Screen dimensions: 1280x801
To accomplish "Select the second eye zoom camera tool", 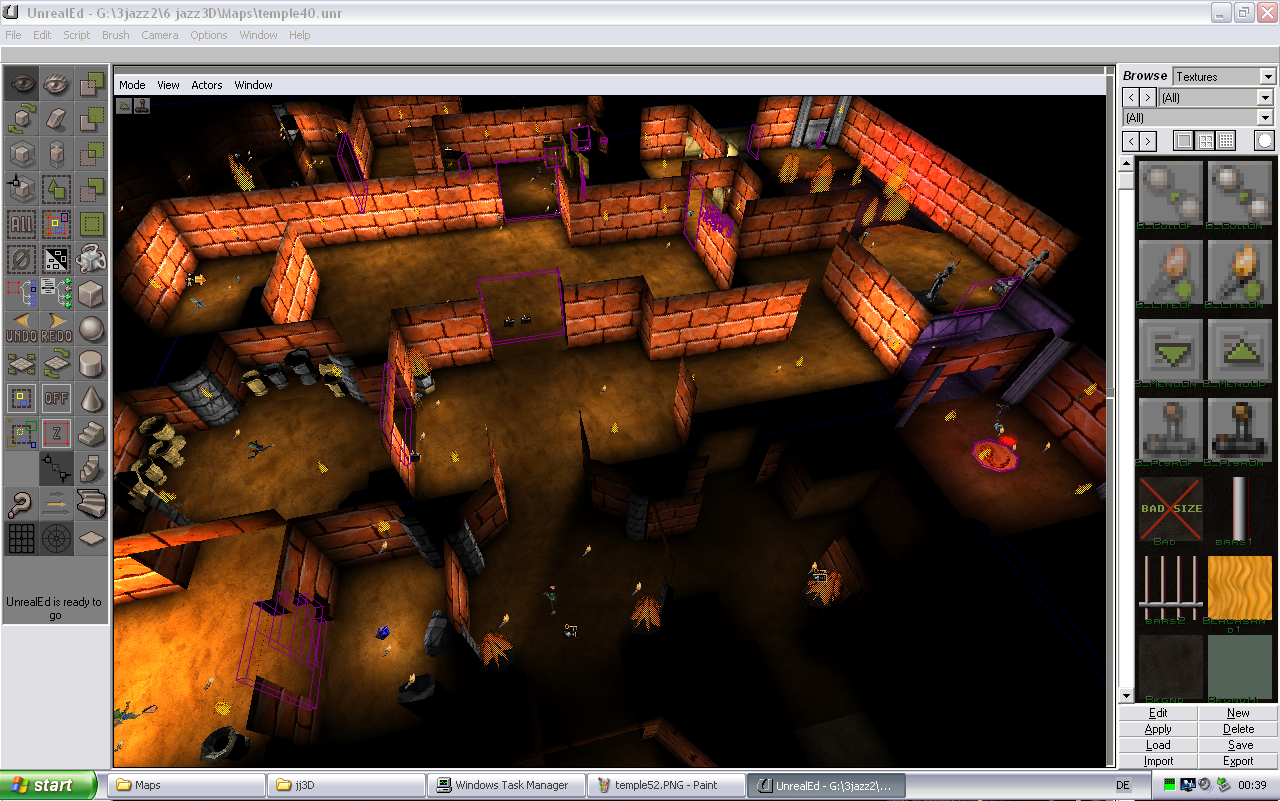I will (57, 83).
